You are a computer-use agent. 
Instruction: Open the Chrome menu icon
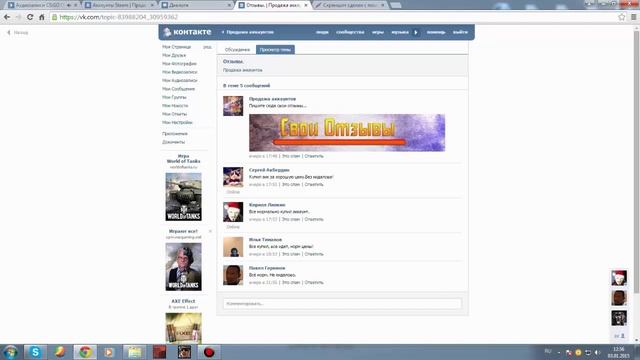634,17
